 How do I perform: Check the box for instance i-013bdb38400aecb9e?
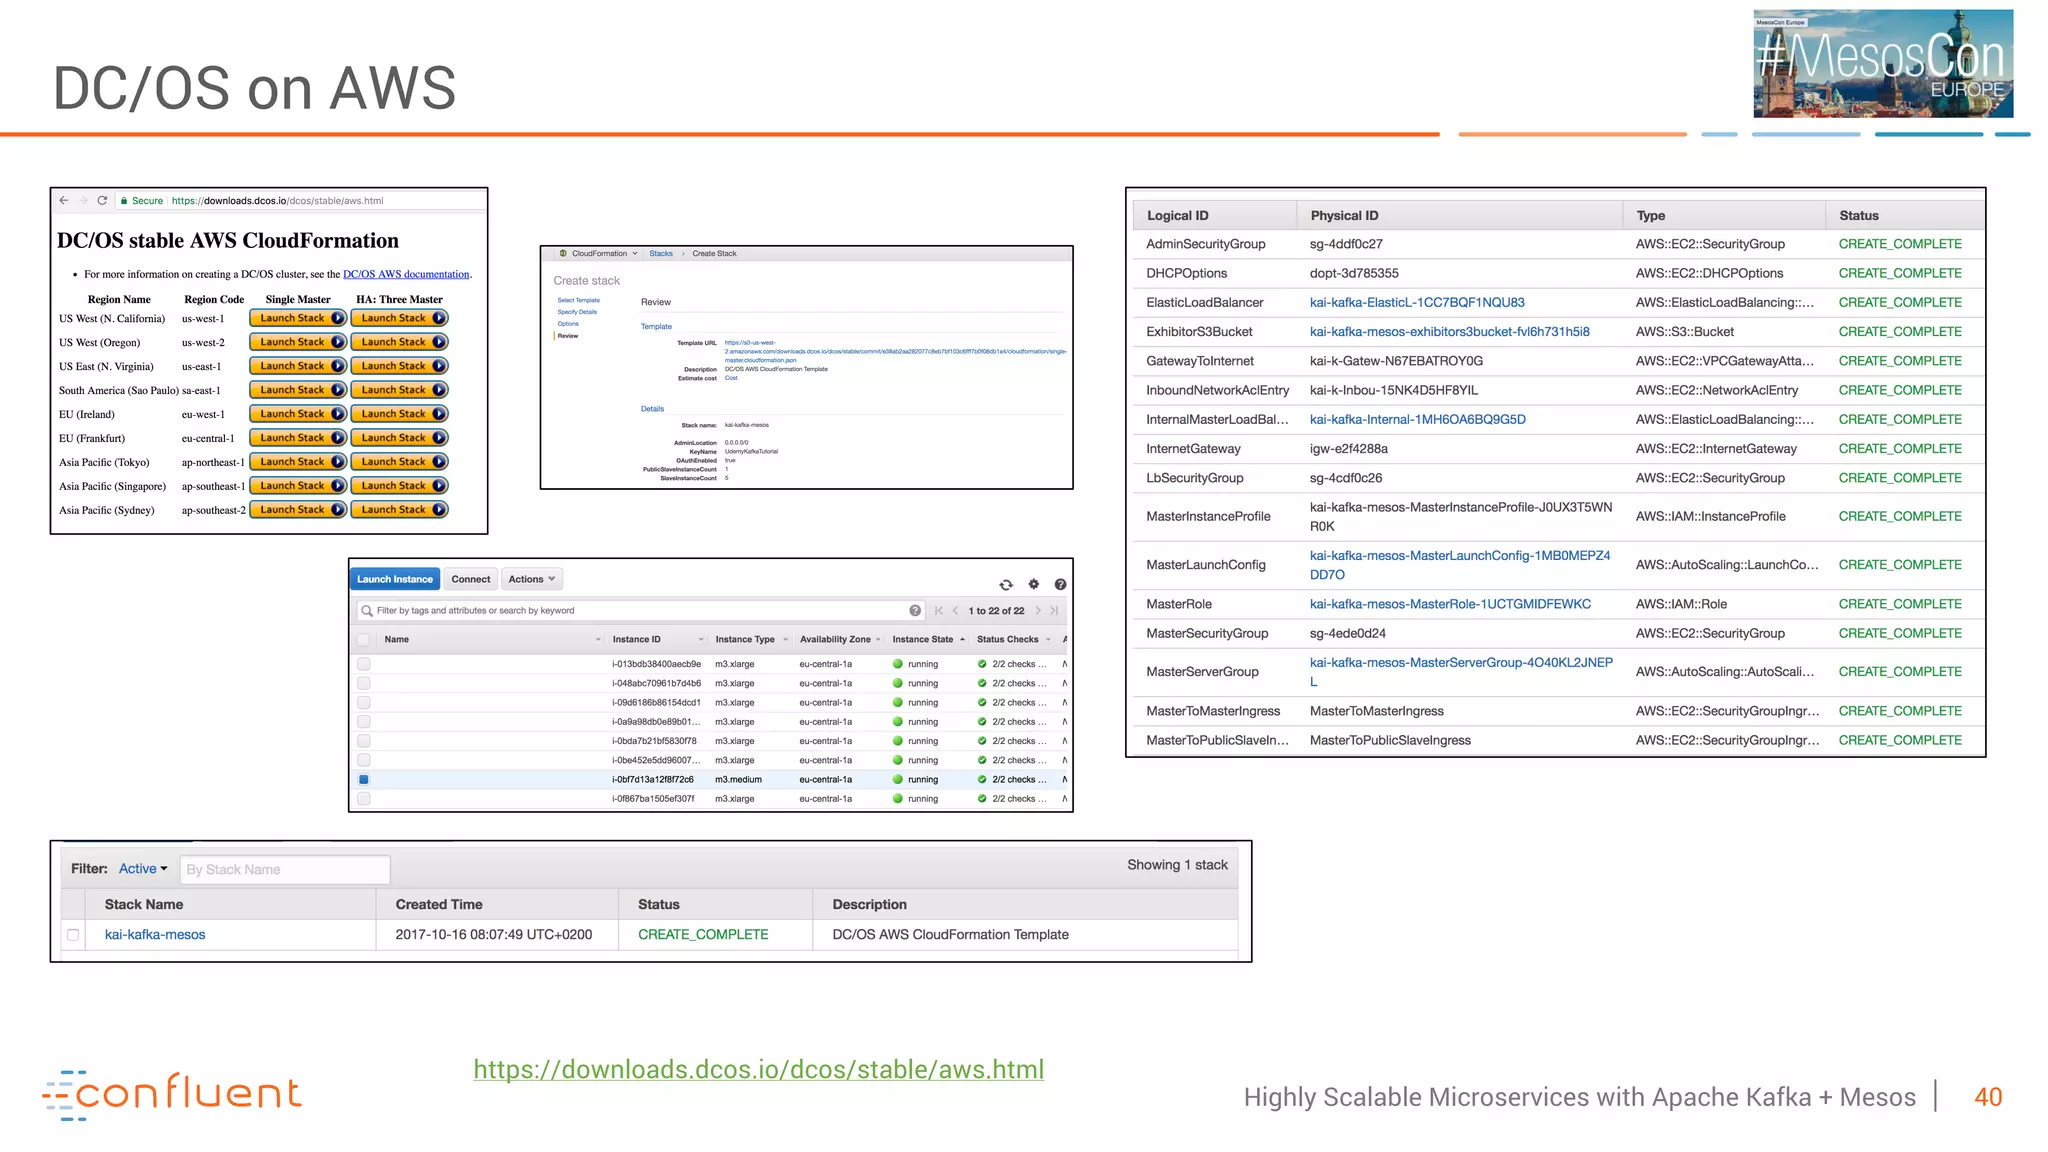coord(364,664)
